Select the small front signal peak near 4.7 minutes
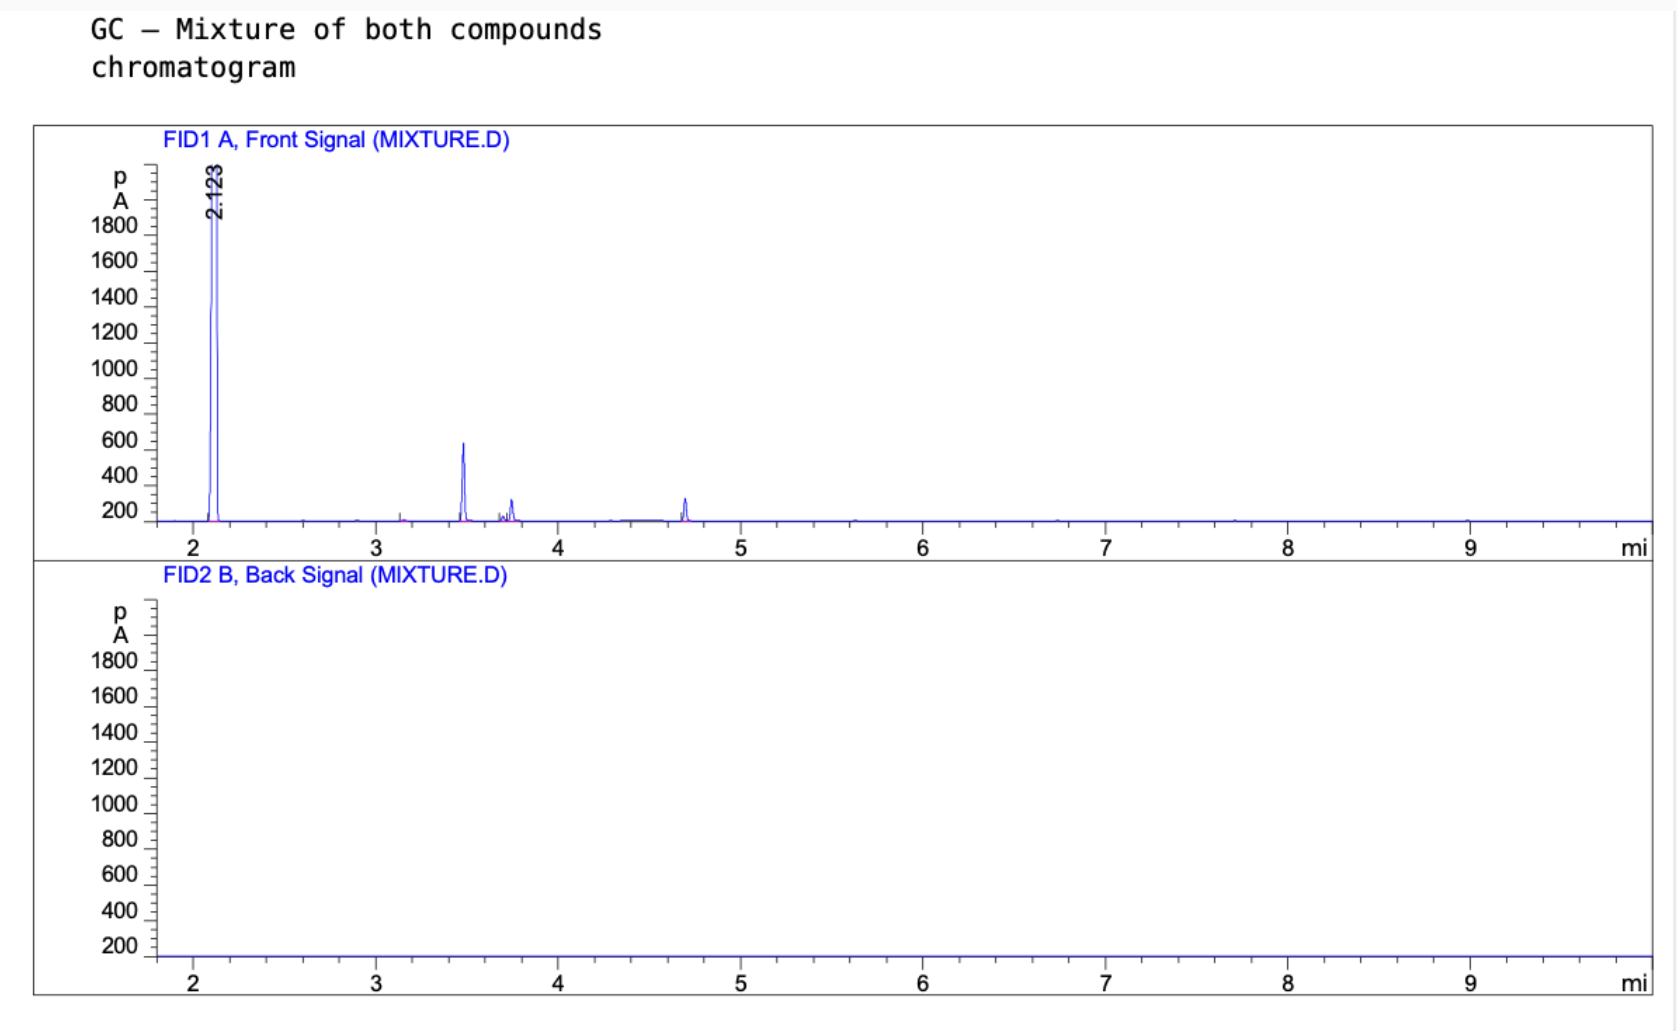The image size is (1677, 1031). pos(685,509)
